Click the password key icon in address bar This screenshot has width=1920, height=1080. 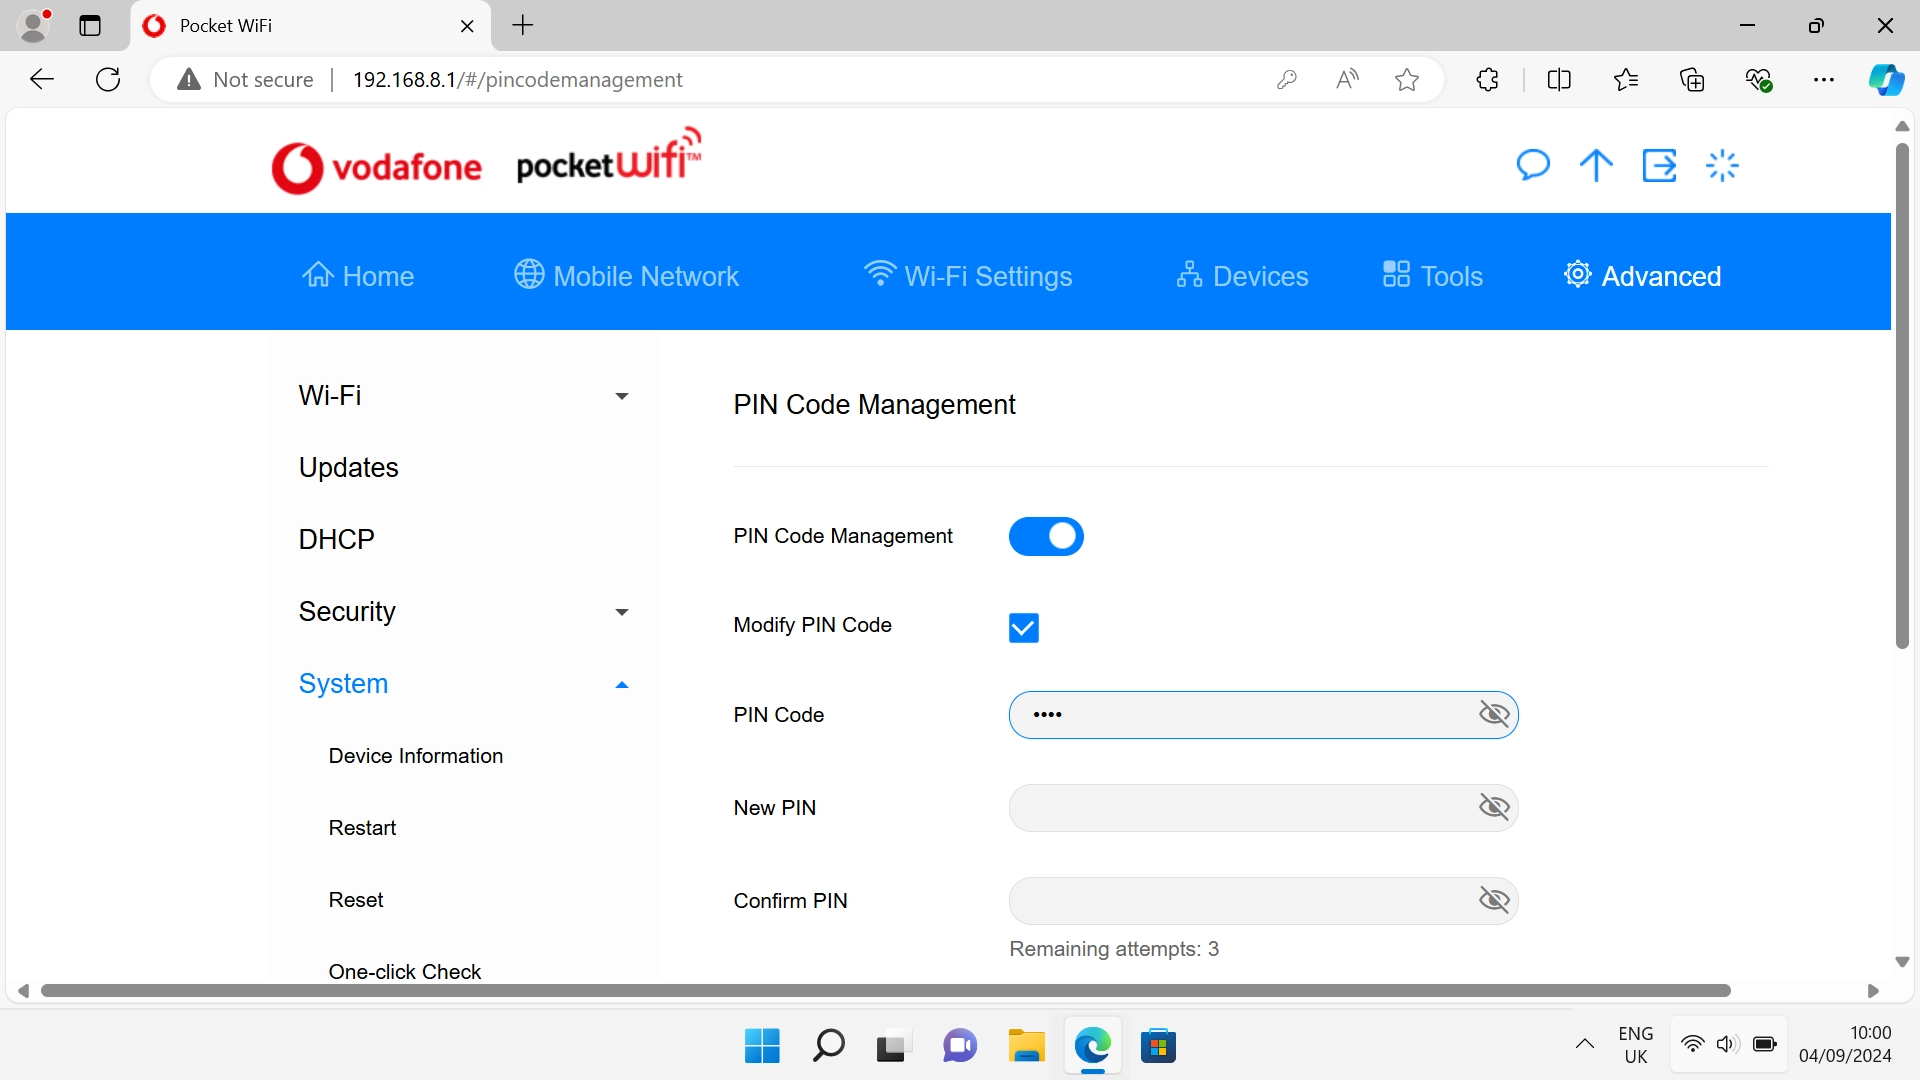pos(1287,80)
